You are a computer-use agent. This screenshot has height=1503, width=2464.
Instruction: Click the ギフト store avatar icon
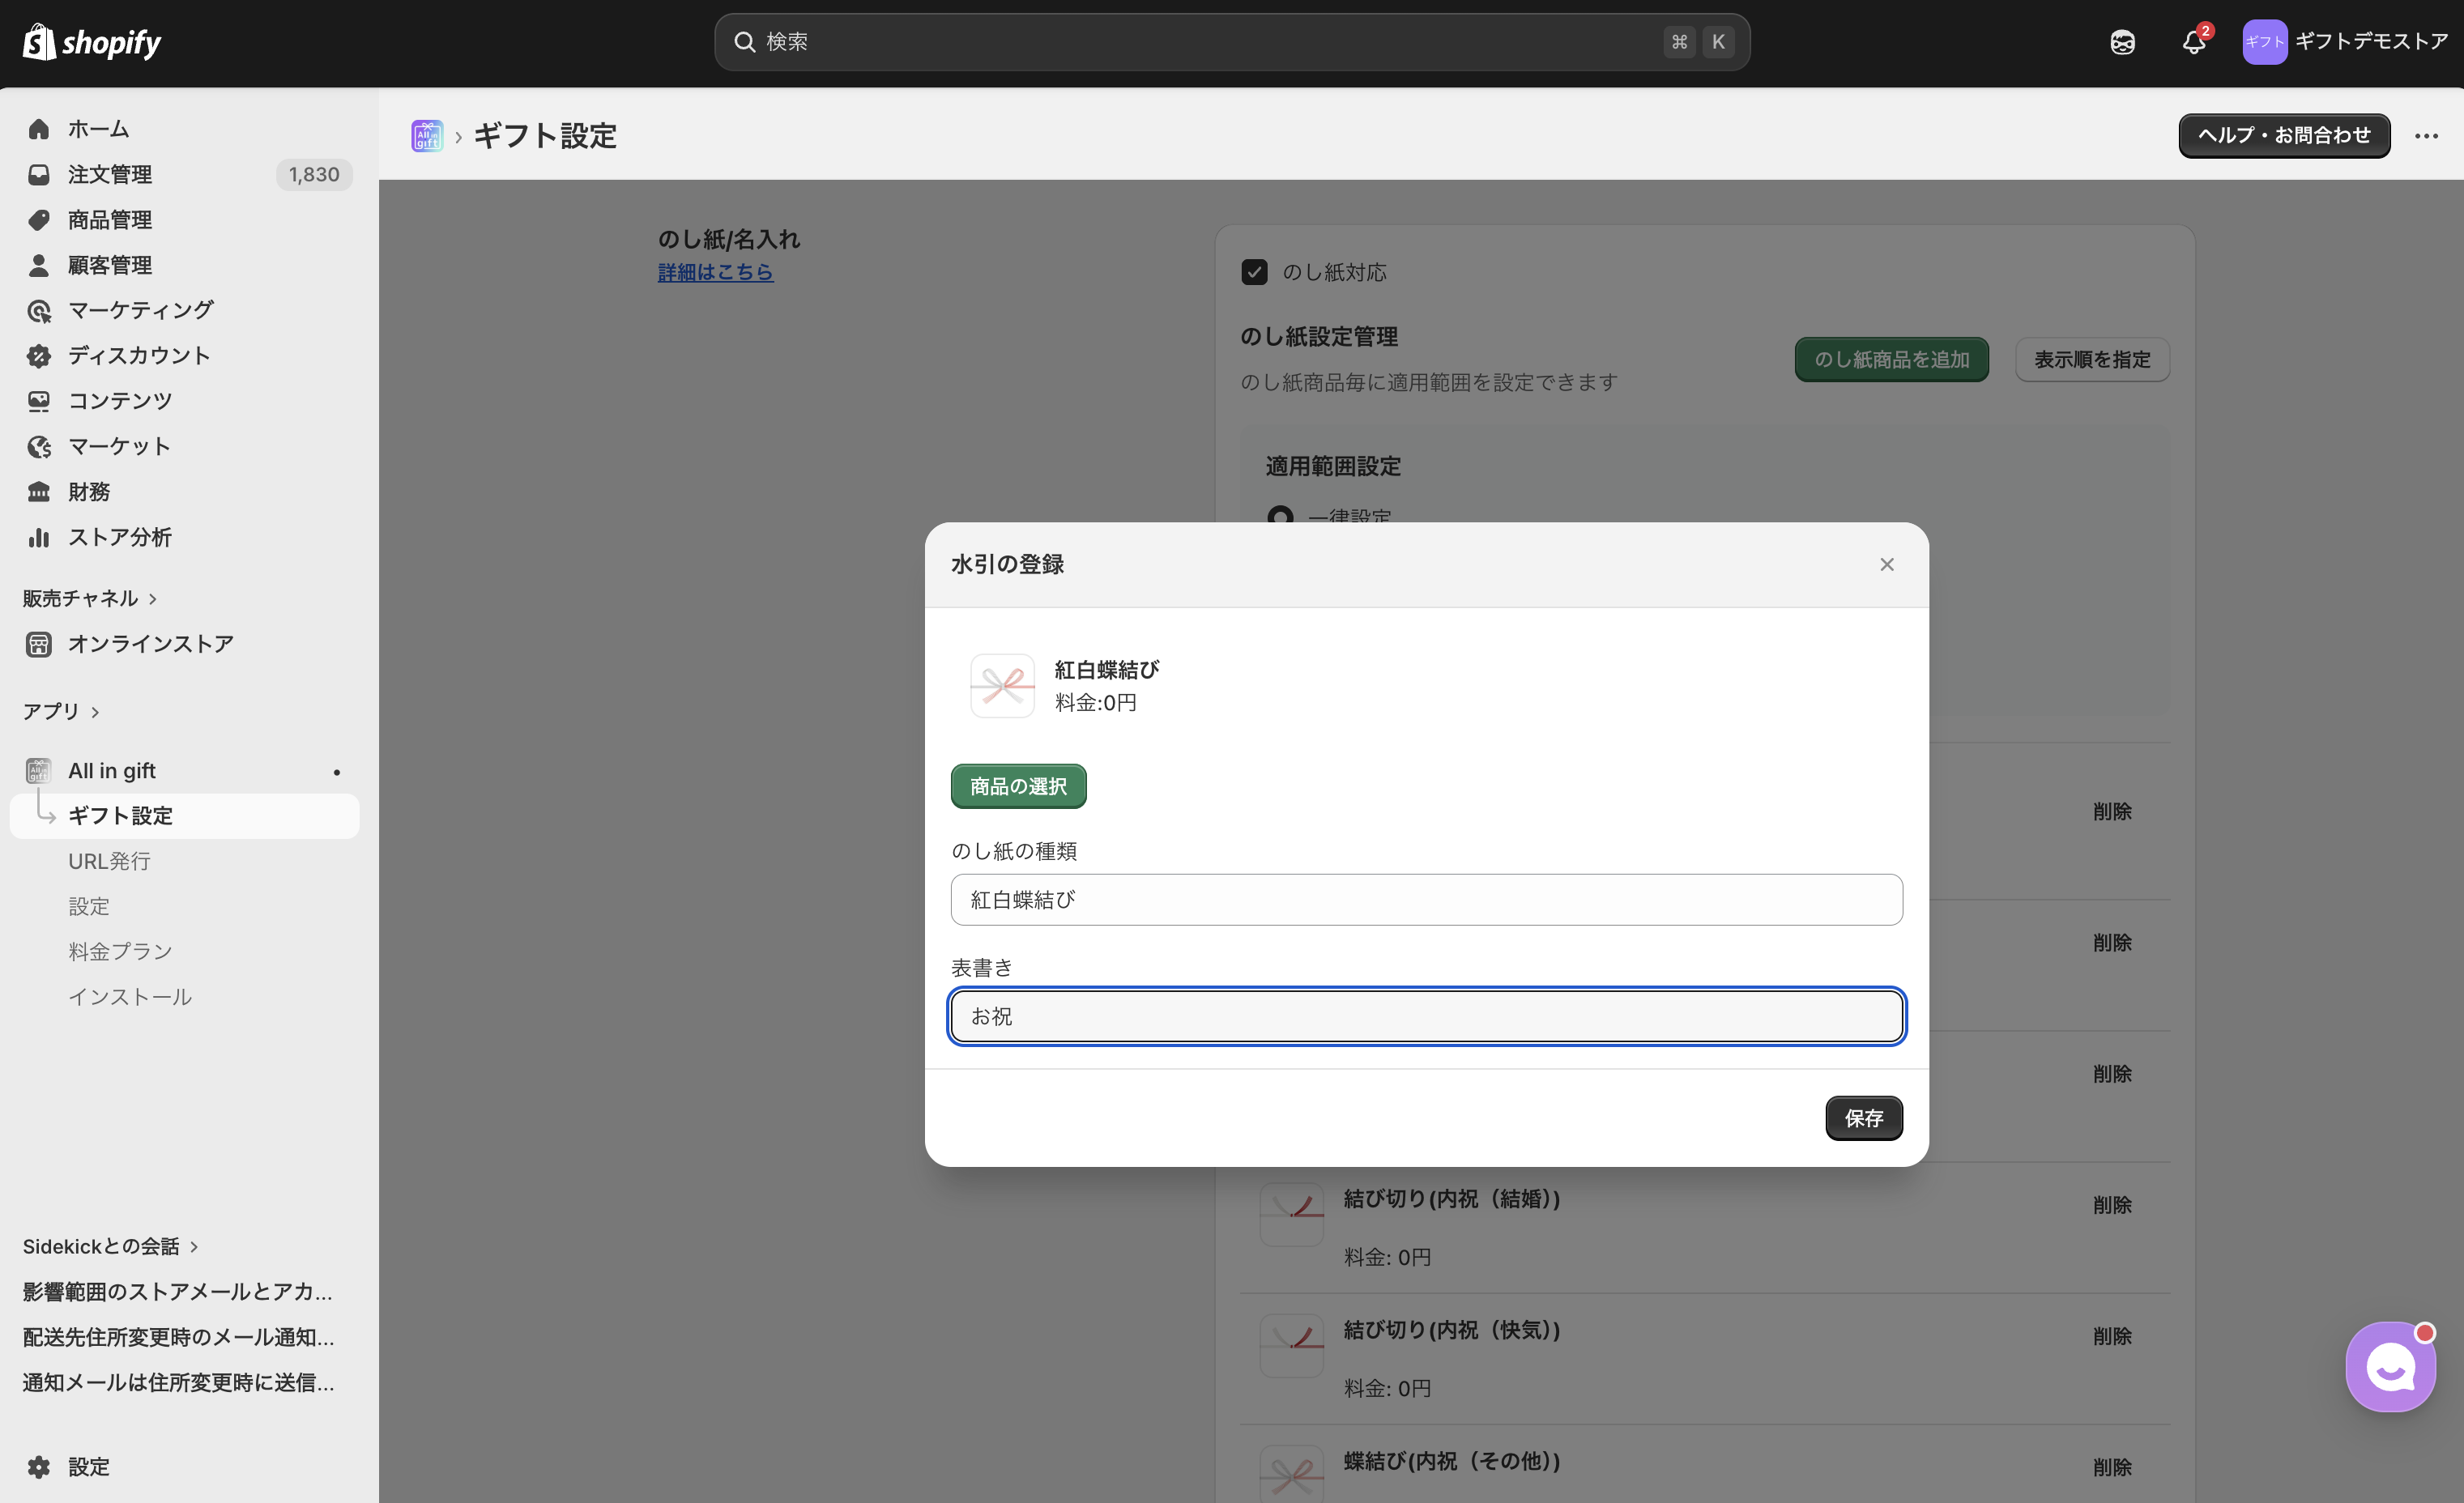coord(2264,42)
